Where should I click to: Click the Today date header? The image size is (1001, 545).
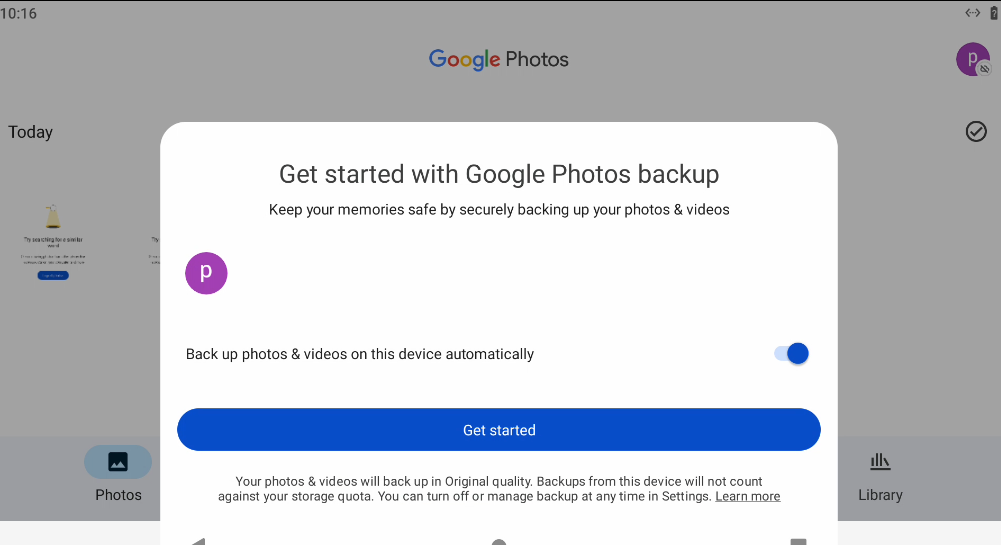31,132
